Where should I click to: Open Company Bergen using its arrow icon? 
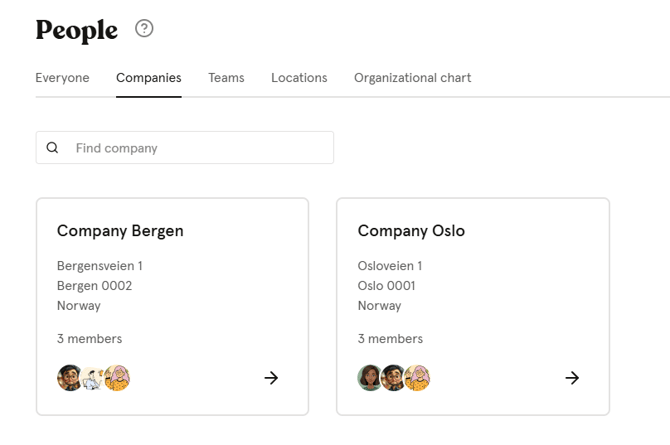(271, 378)
